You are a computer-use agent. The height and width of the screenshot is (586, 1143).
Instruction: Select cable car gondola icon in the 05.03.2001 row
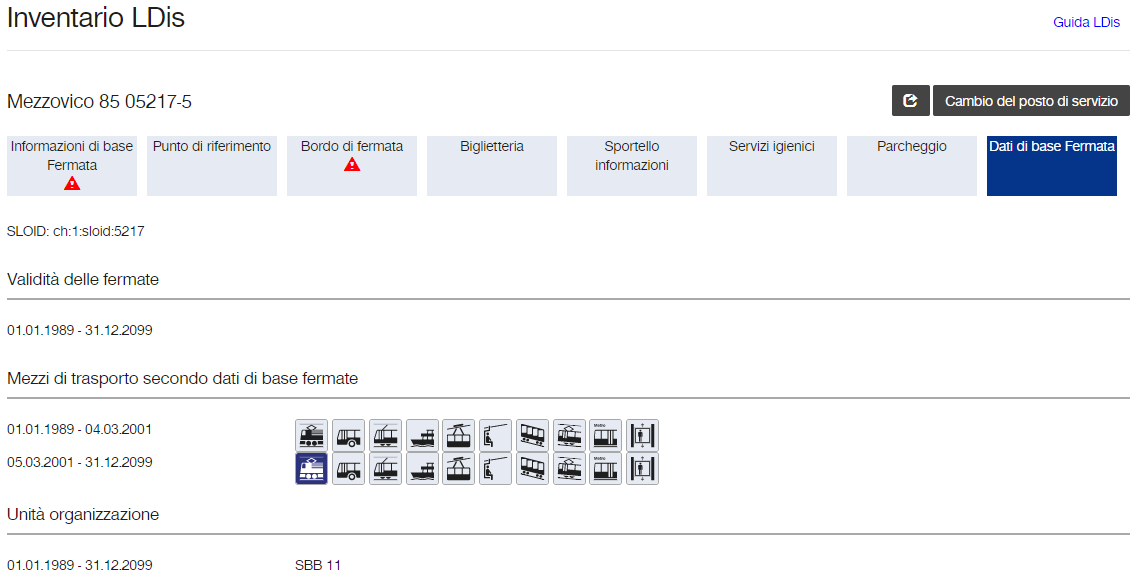point(459,469)
